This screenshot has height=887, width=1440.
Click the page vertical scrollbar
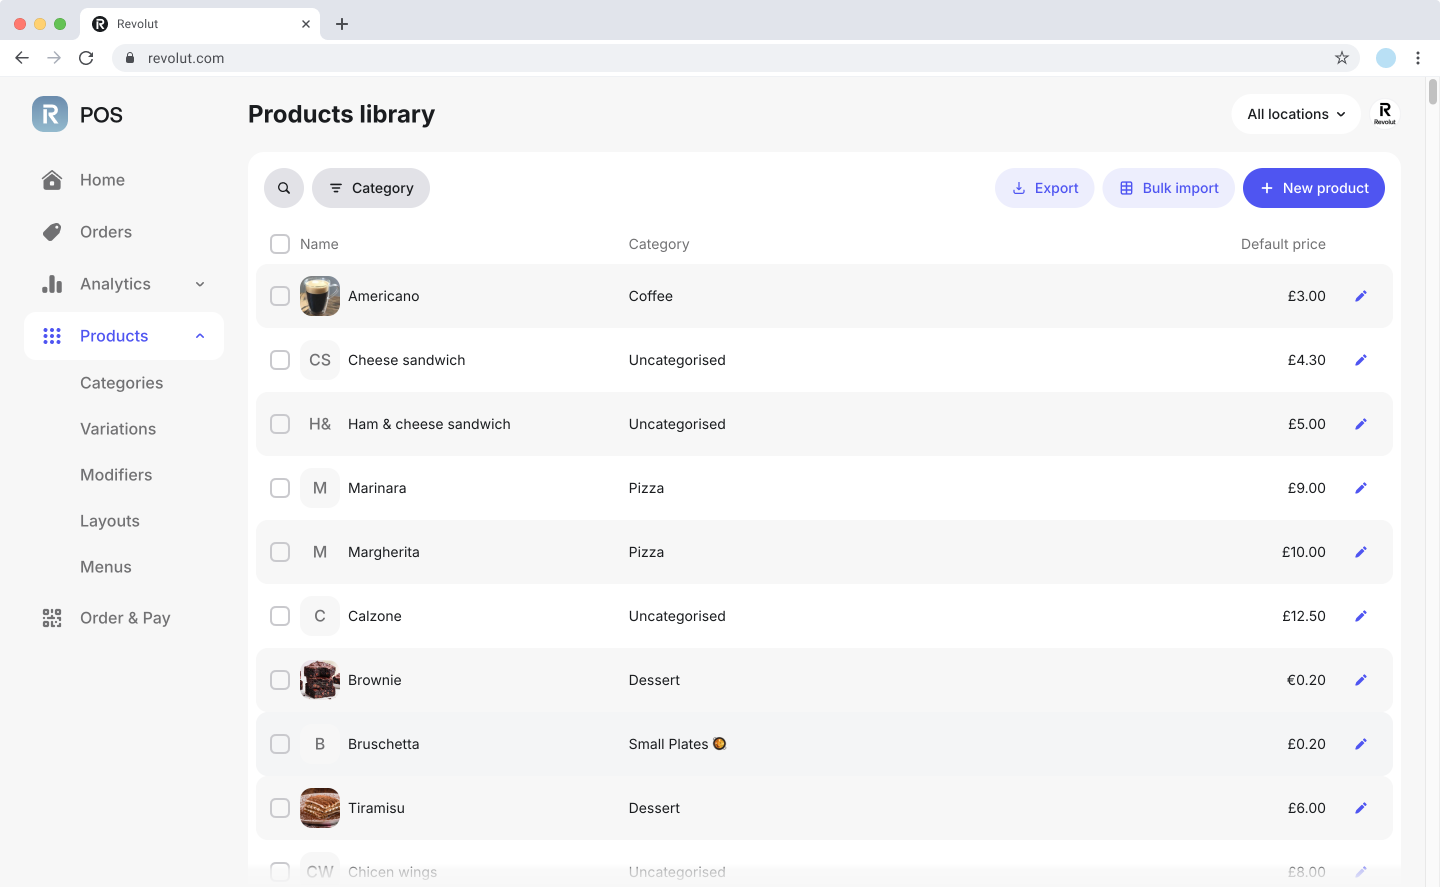pos(1432,92)
